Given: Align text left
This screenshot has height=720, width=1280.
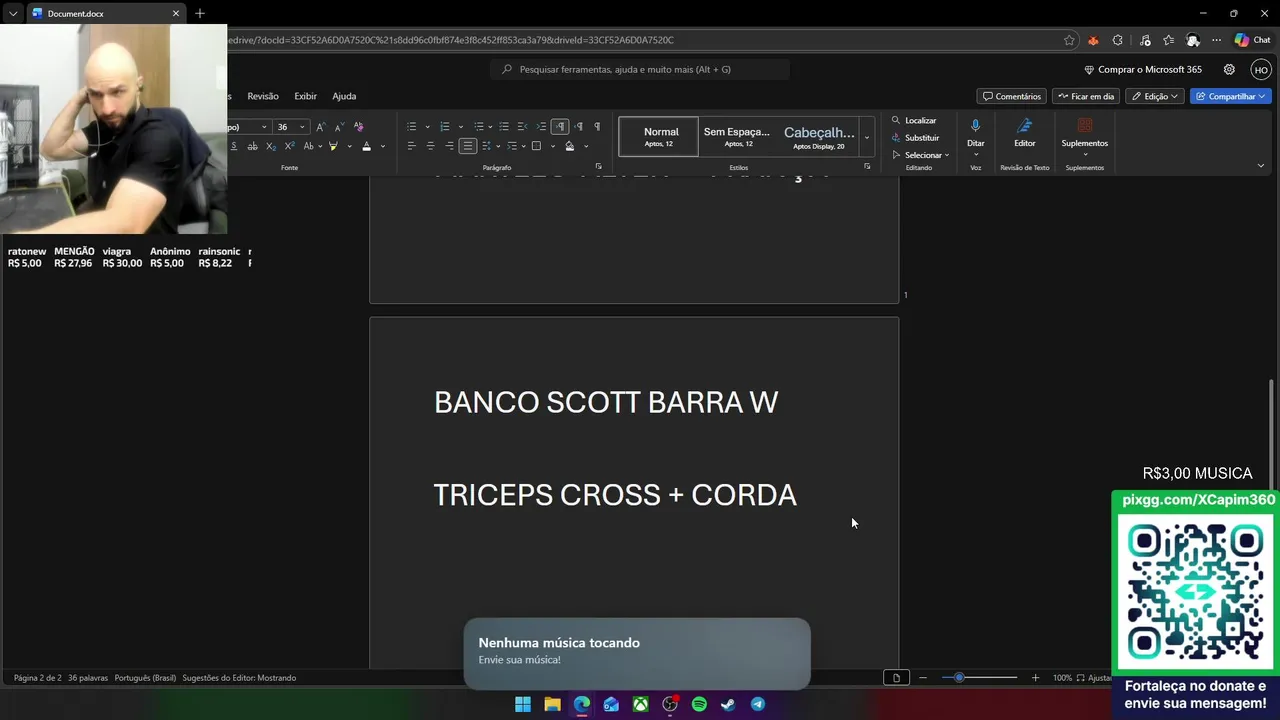Looking at the screenshot, I should click(411, 146).
